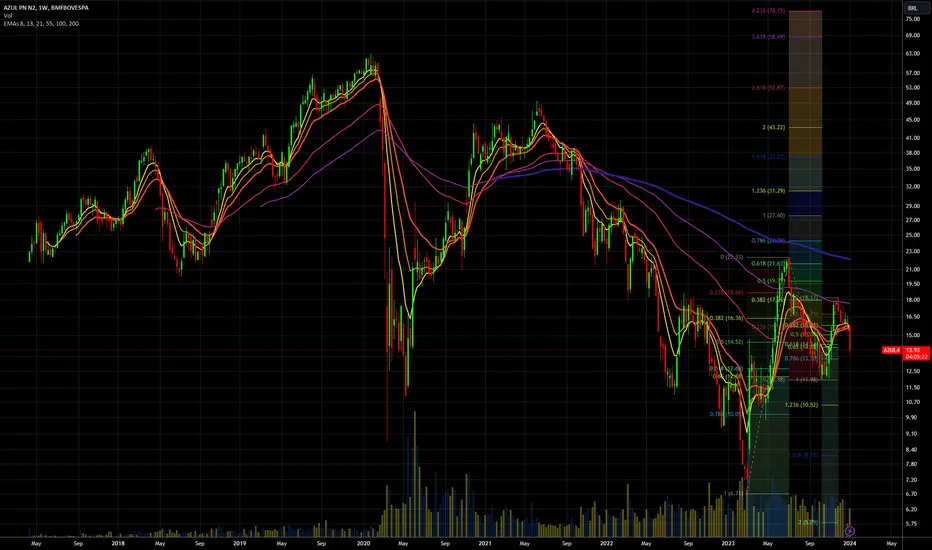Click the 2020 label on the time axis
932x550 pixels.
(x=363, y=543)
